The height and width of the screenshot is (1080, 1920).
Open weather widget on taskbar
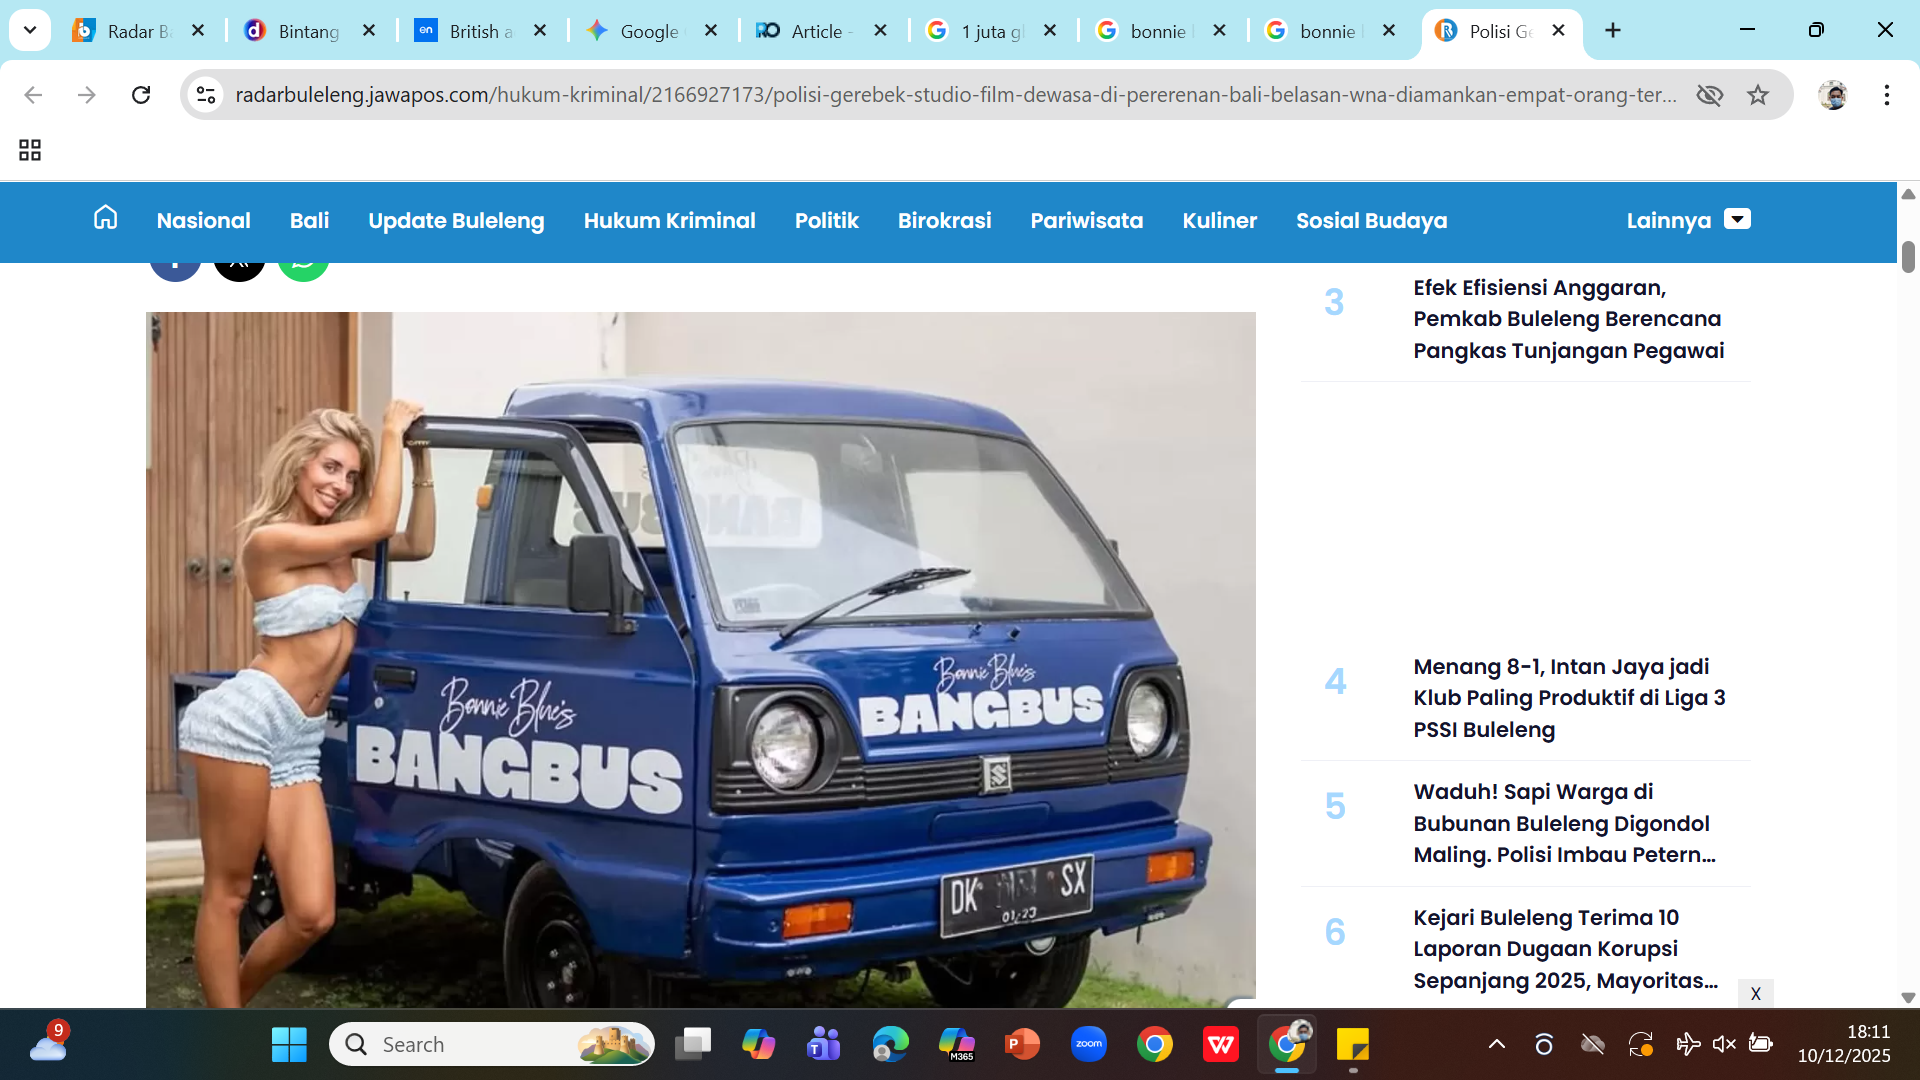[x=48, y=1043]
